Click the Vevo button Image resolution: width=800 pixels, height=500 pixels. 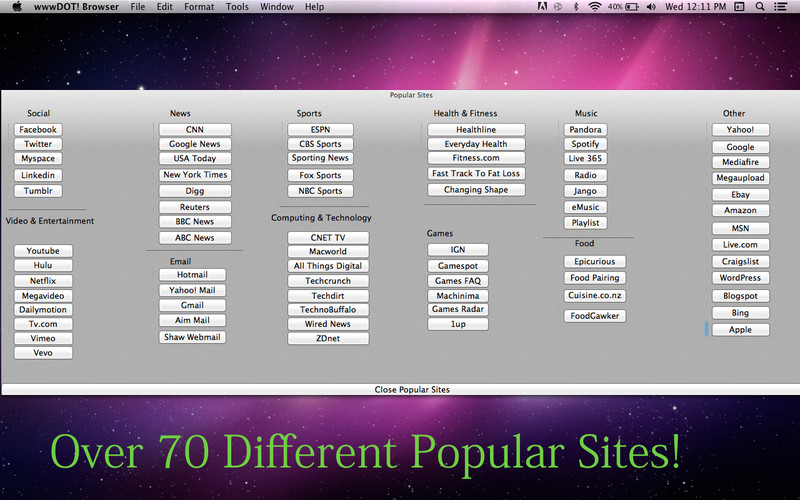pyautogui.click(x=43, y=353)
